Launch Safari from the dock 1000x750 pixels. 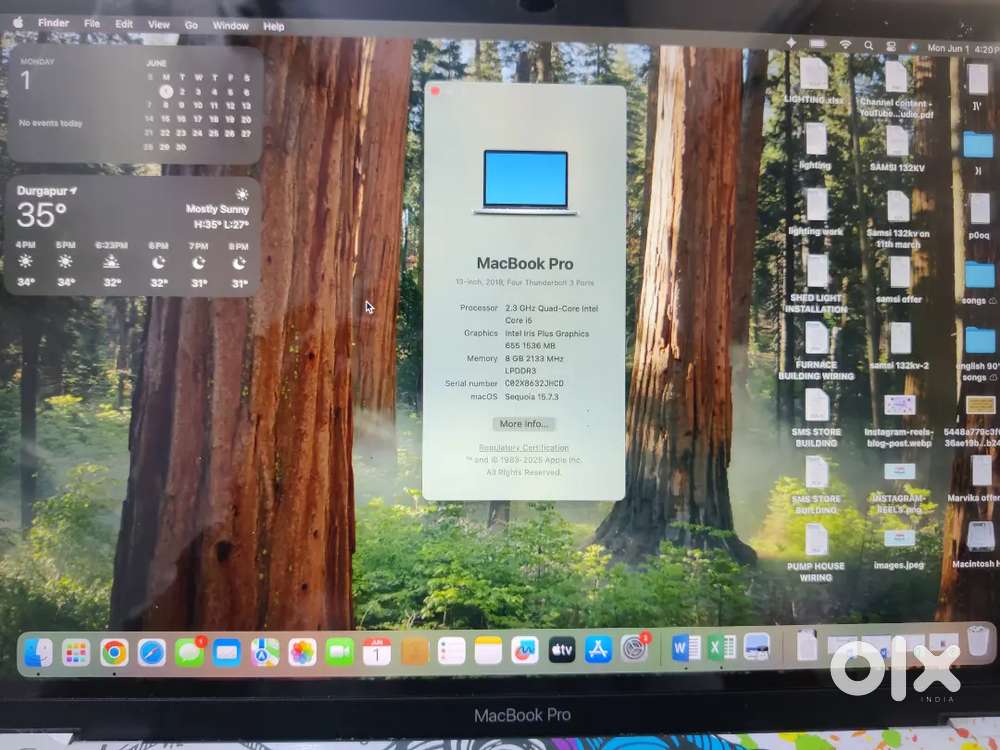click(151, 652)
